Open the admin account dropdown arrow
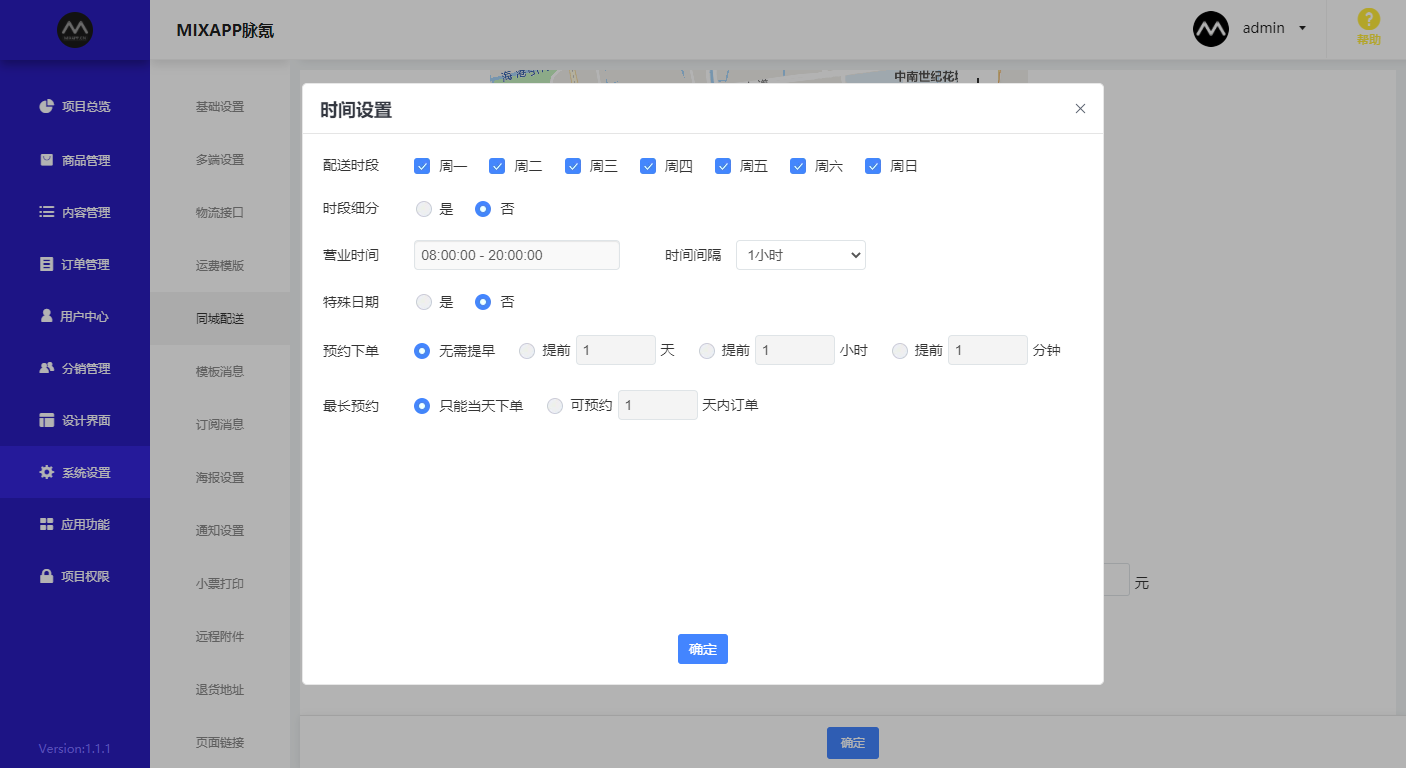 pyautogui.click(x=1302, y=28)
